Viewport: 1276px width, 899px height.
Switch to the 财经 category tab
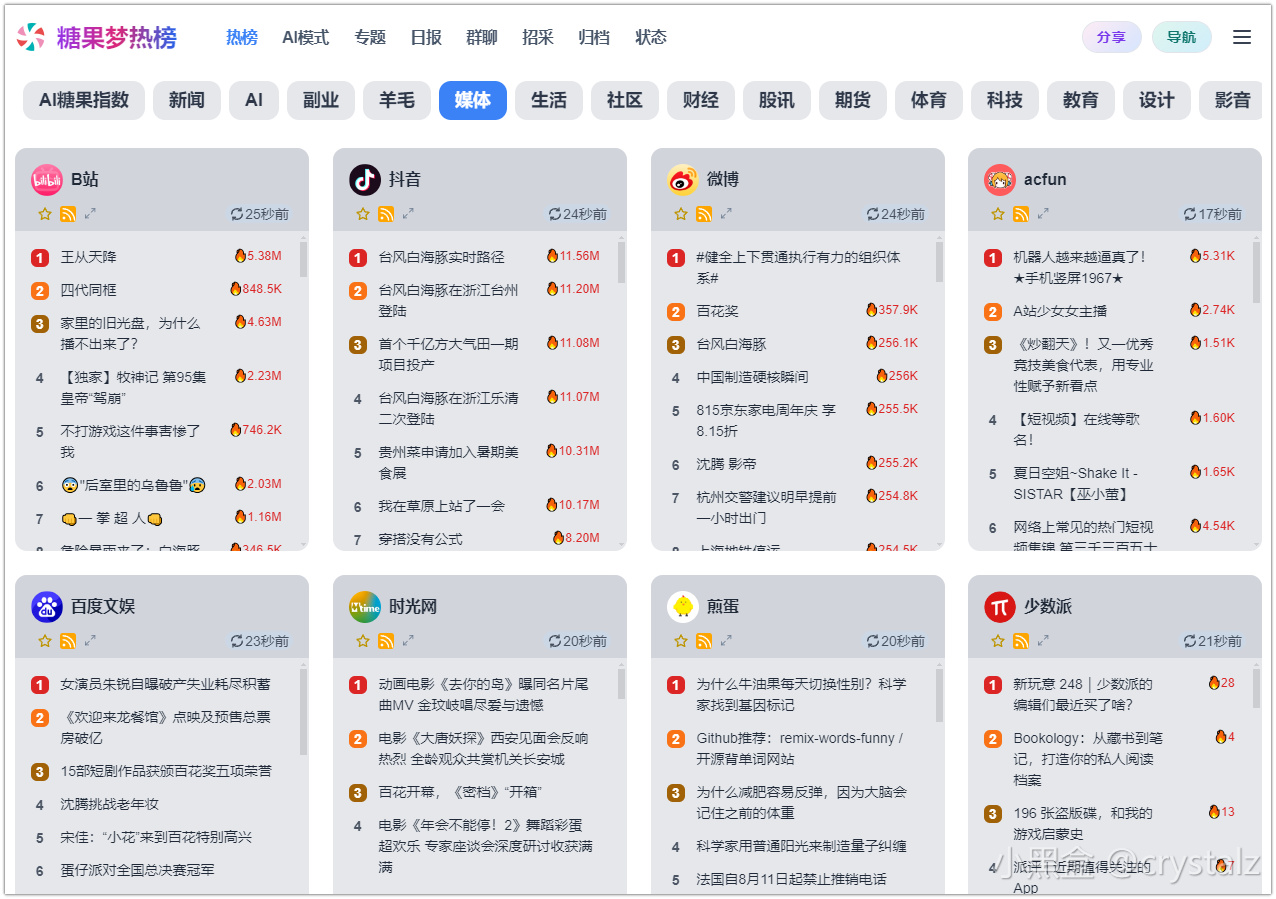pyautogui.click(x=701, y=100)
